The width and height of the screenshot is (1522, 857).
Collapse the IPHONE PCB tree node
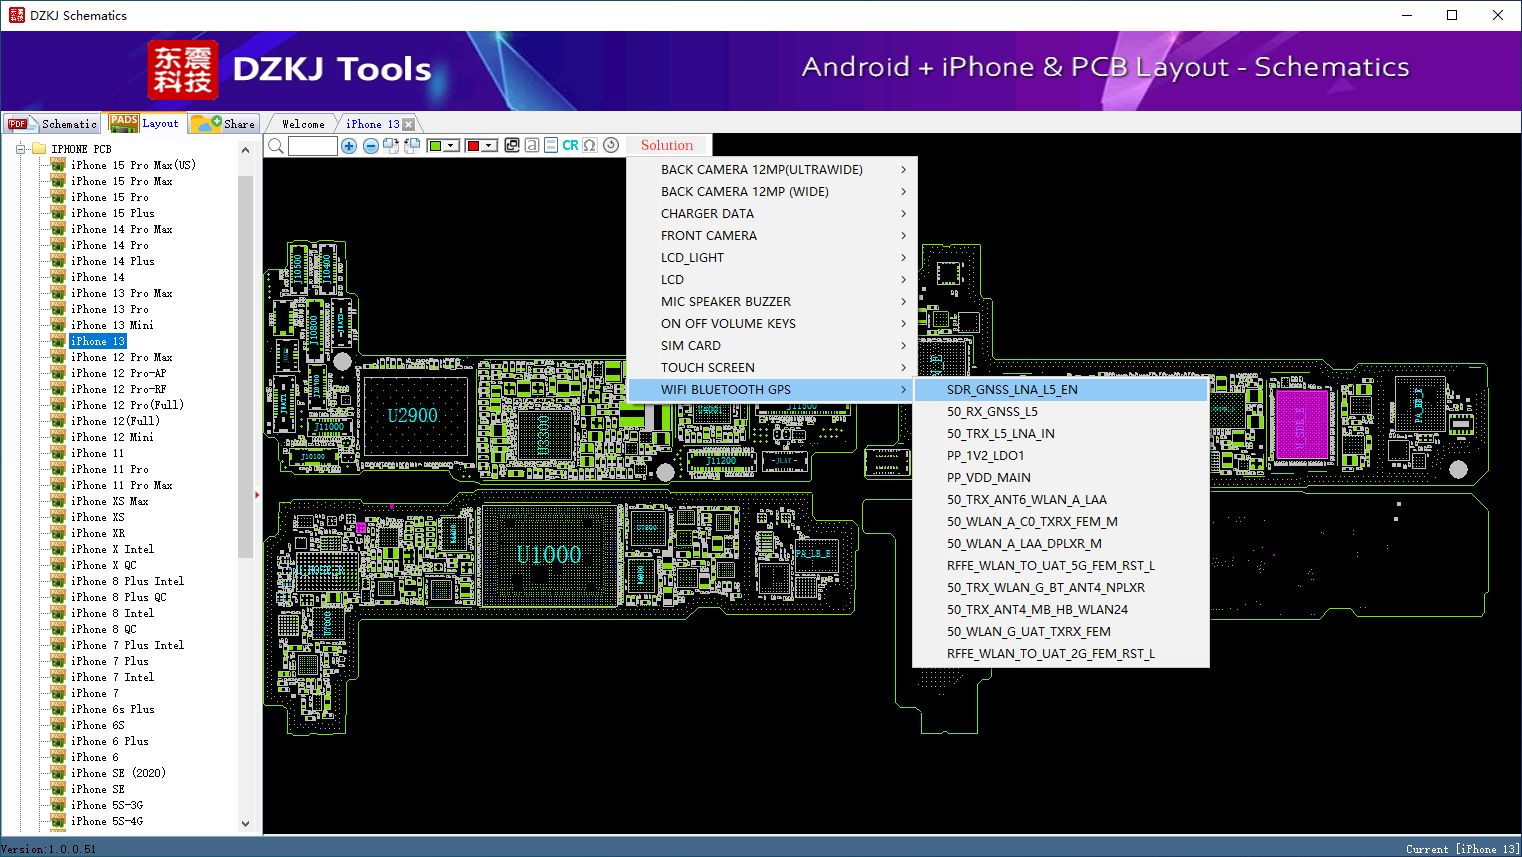point(20,149)
